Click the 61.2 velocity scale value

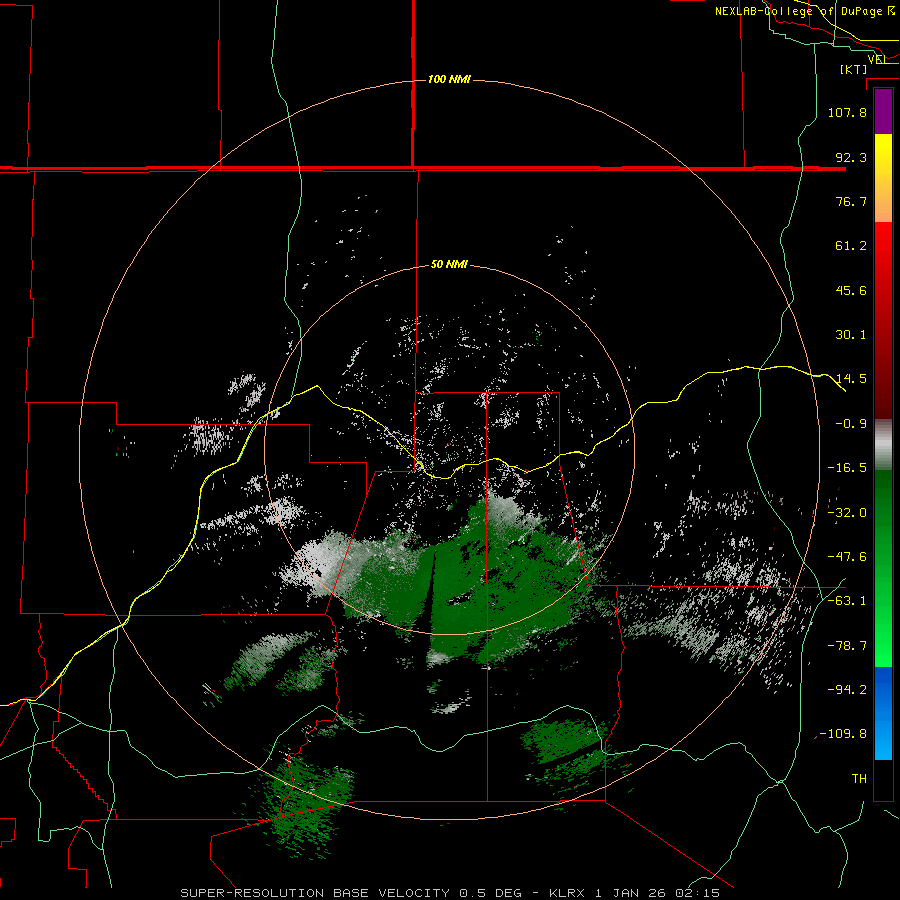[851, 246]
